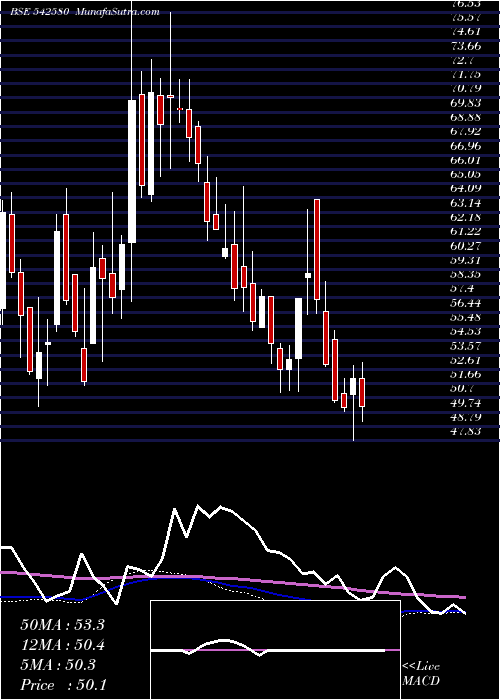Viewport: 500px width, 700px height.
Task: Click the 12MA : 50.4 readout
Action: pos(62,645)
